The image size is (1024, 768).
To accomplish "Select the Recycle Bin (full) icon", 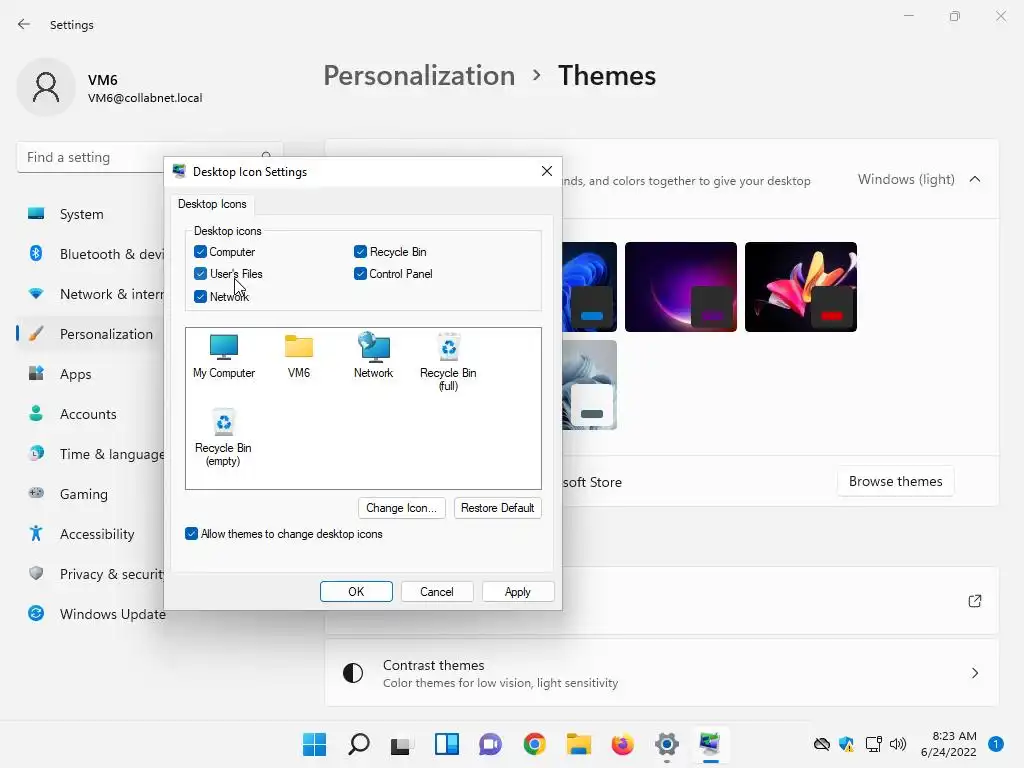I will 448,362.
